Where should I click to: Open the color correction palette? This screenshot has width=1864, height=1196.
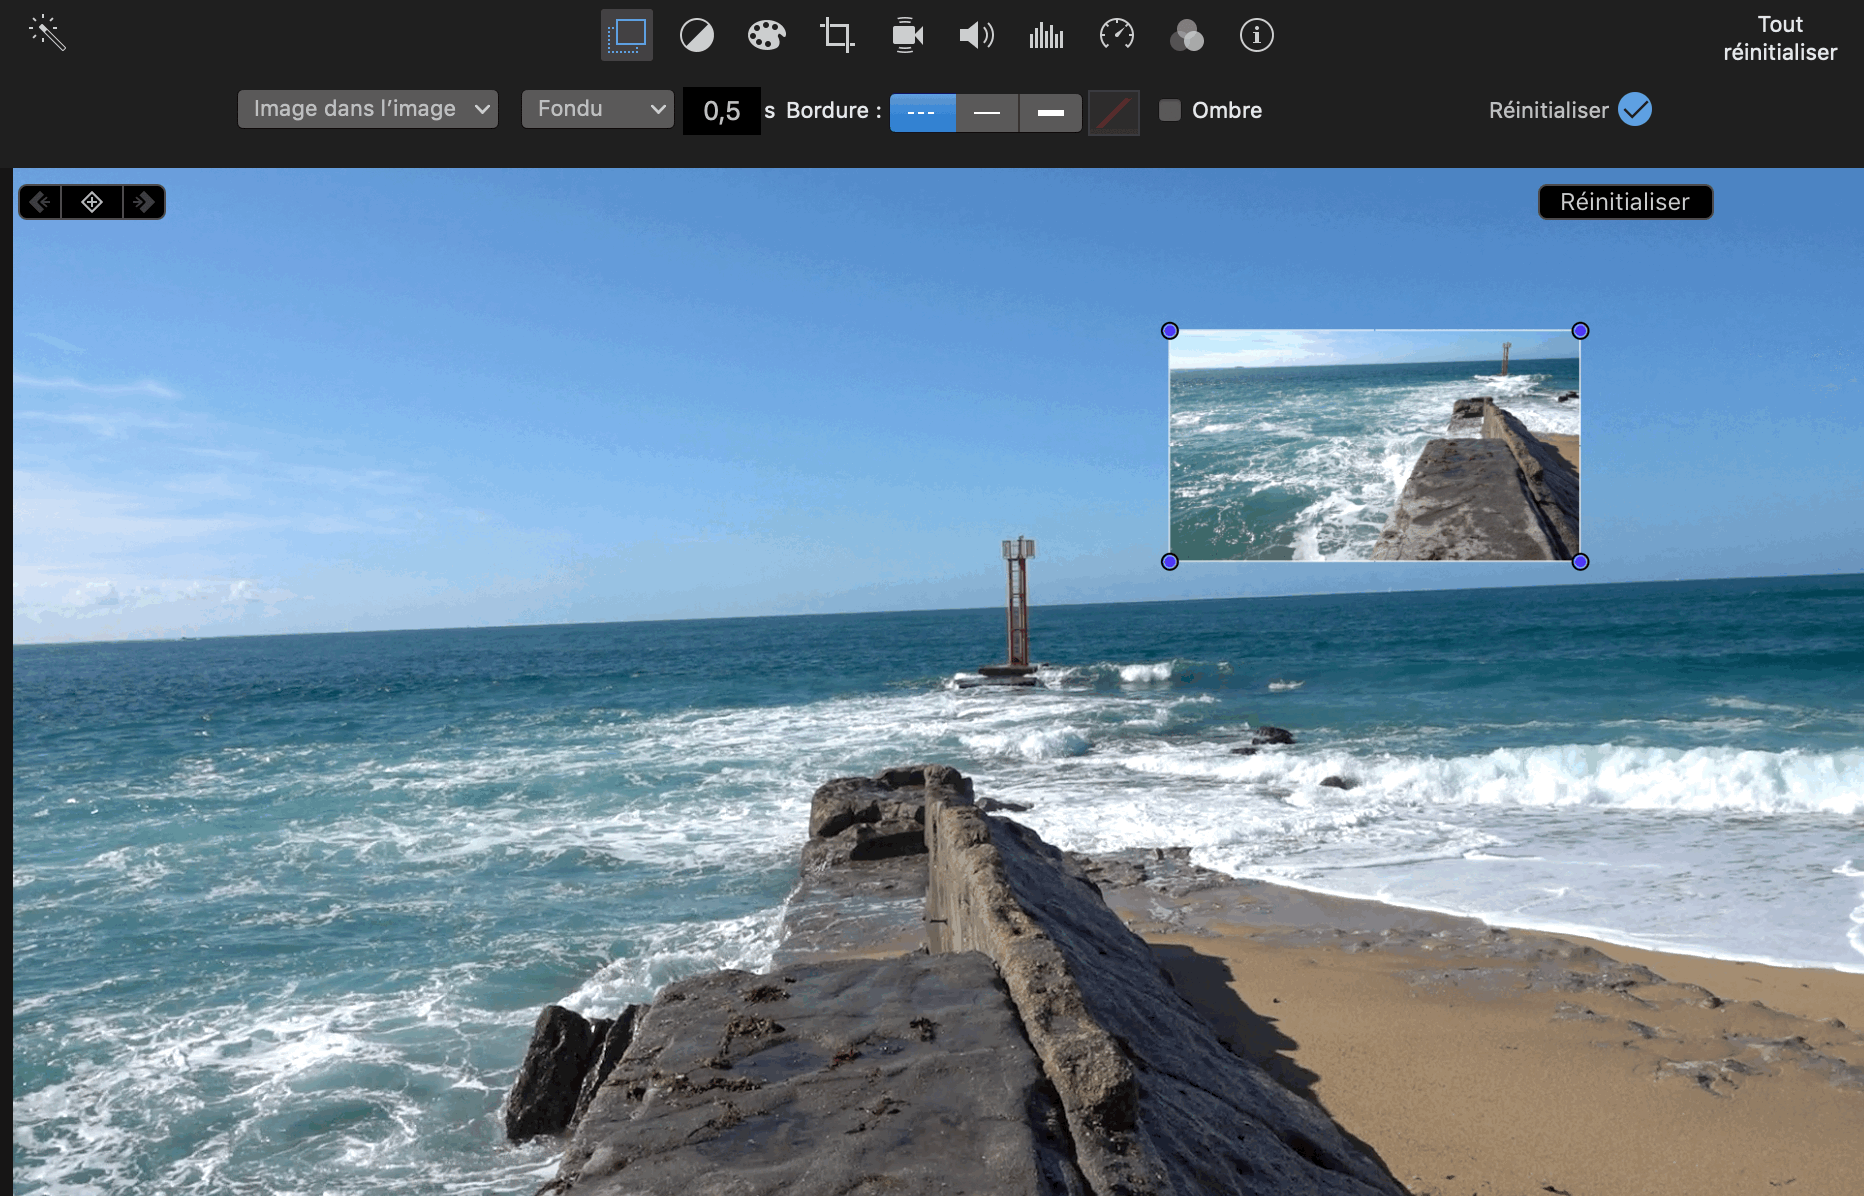pyautogui.click(x=766, y=36)
